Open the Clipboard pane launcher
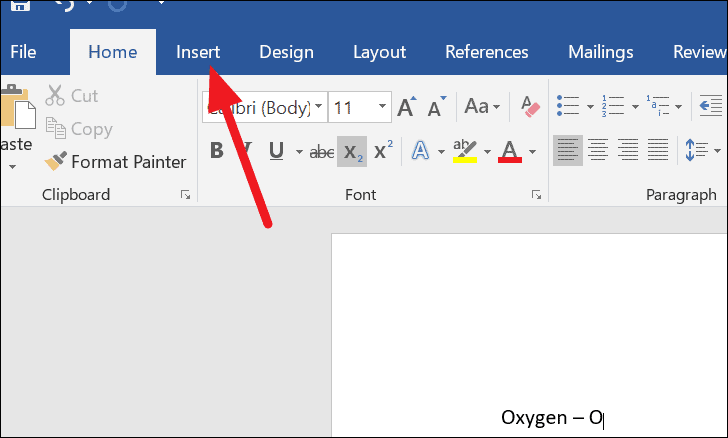The width and height of the screenshot is (728, 438). click(185, 195)
